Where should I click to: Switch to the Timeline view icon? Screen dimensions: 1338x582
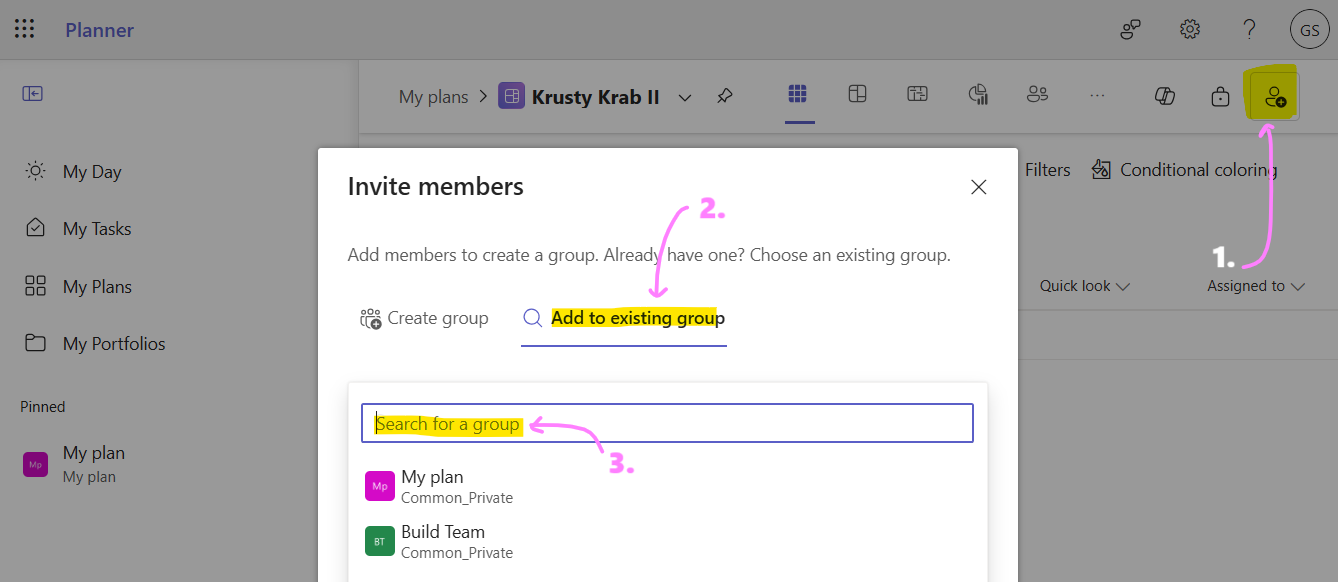click(x=917, y=94)
